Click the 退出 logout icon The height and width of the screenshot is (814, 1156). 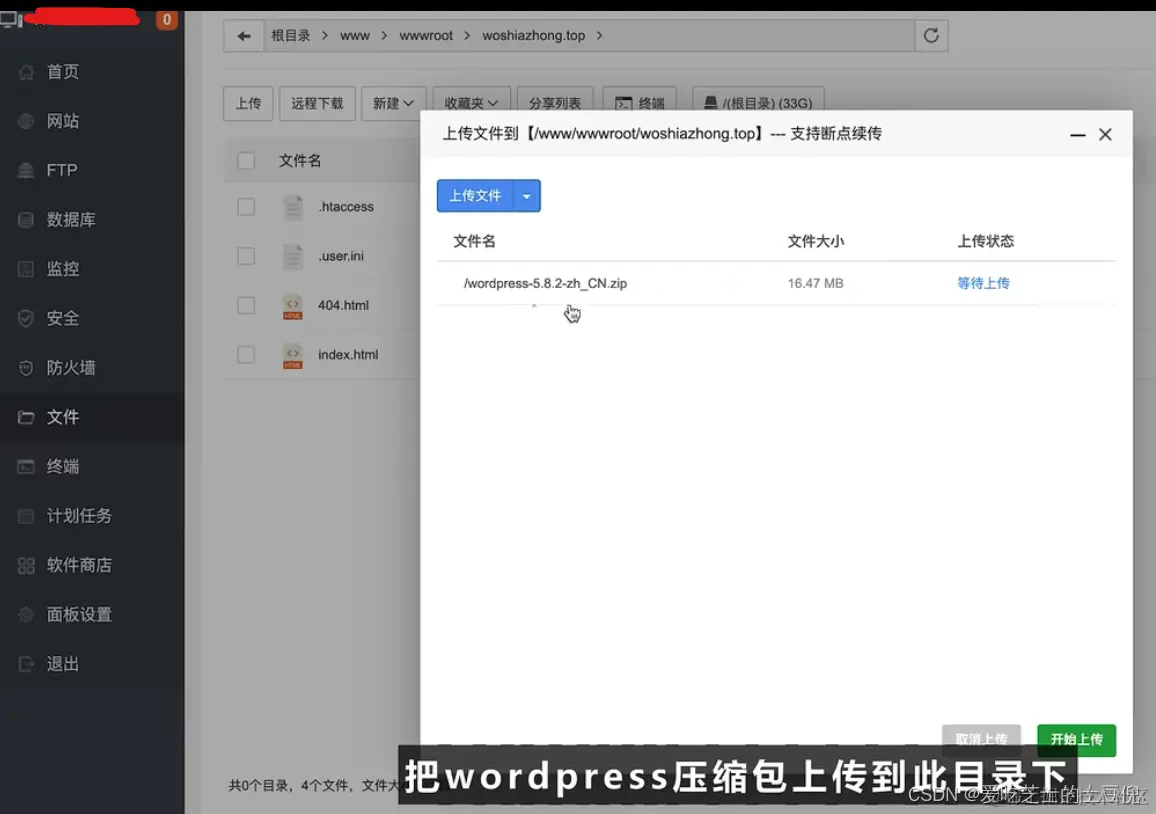[x=26, y=664]
